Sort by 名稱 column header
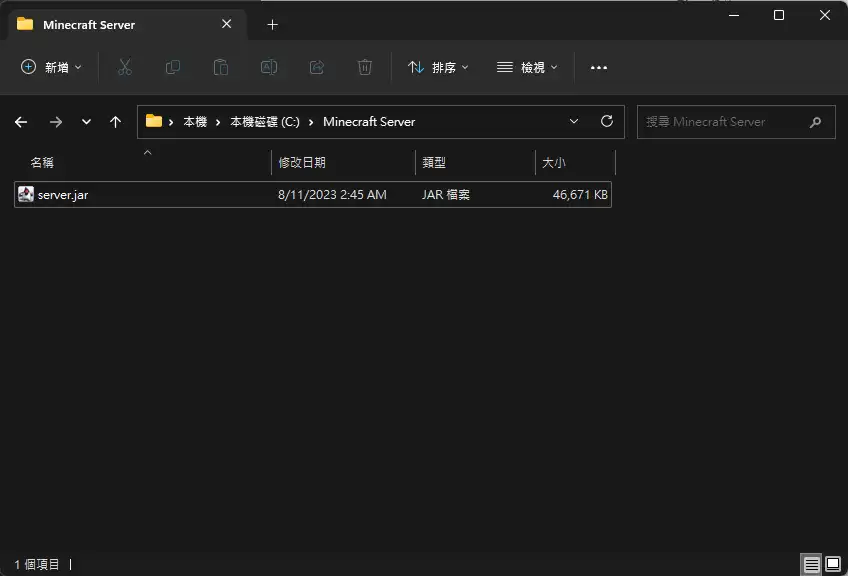848x576 pixels. coord(142,162)
